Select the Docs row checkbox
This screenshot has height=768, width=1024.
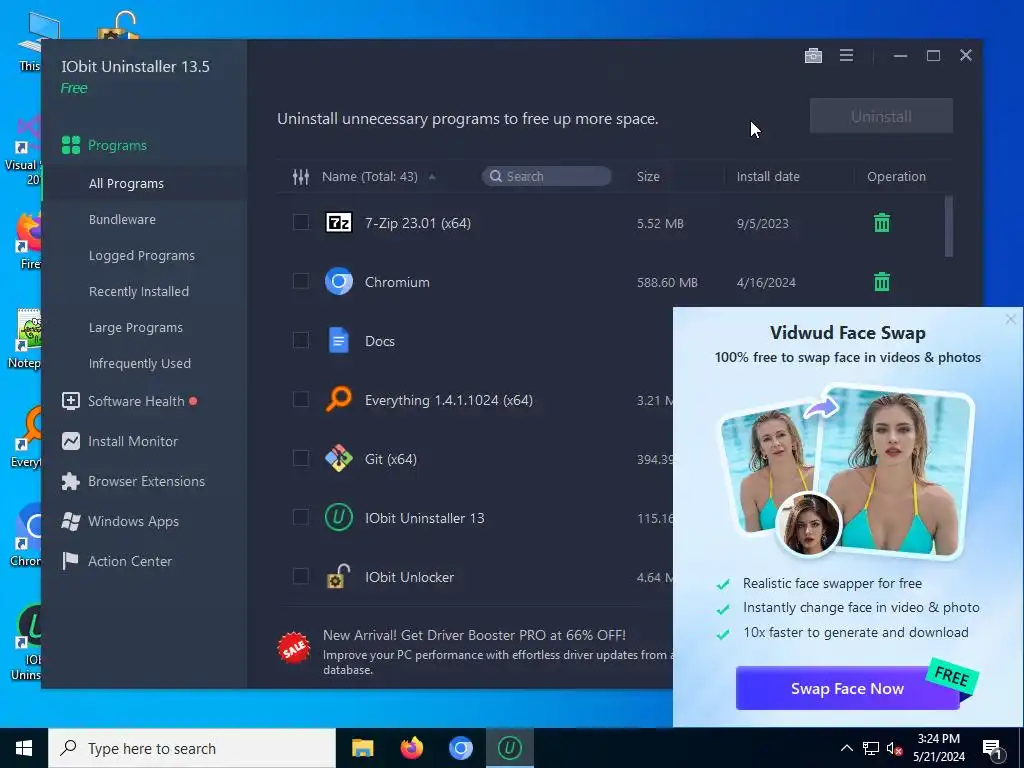coord(300,340)
